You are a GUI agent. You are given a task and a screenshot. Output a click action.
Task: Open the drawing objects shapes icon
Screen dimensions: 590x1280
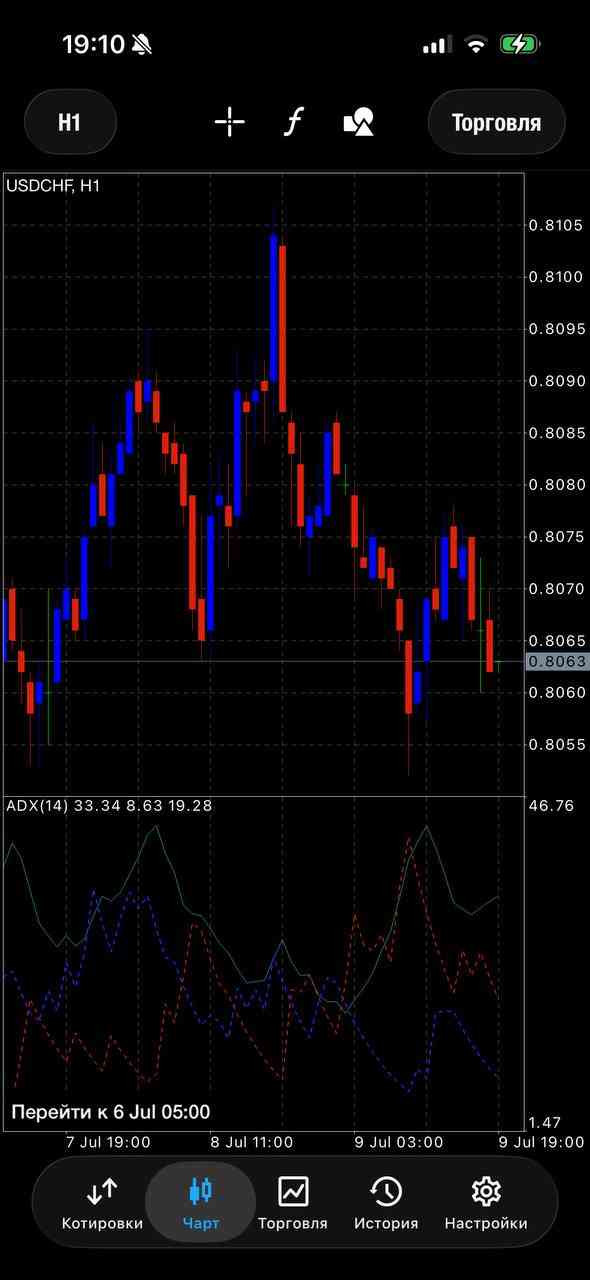[x=359, y=123]
